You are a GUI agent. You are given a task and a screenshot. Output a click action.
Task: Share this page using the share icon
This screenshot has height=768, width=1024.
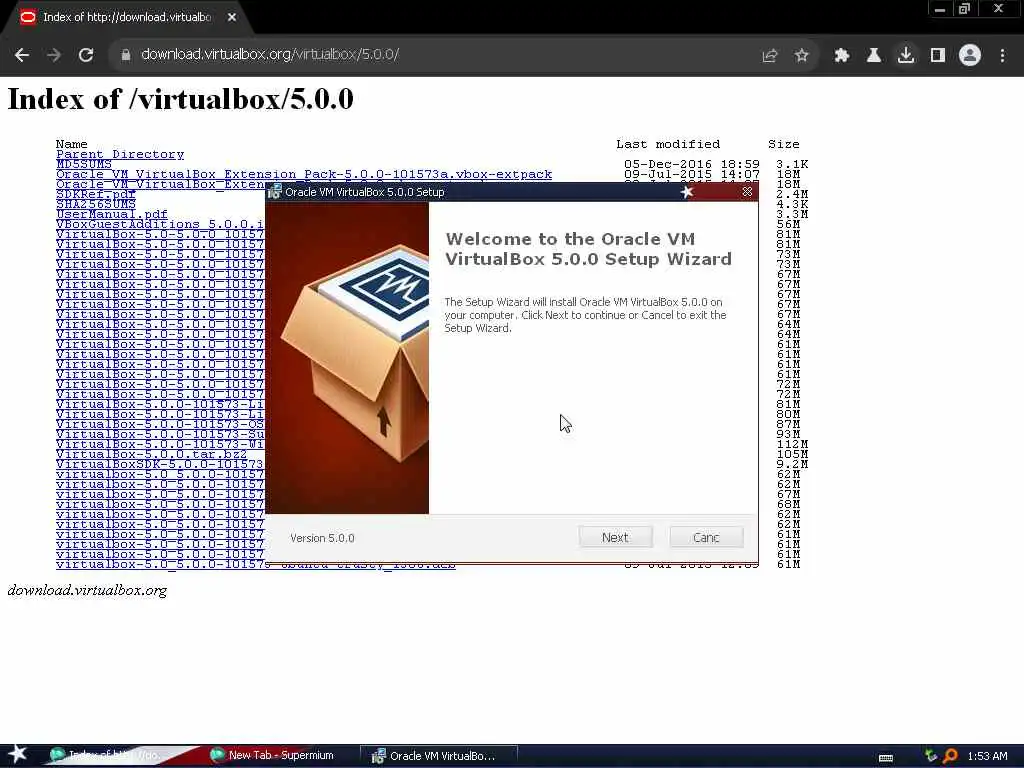coord(770,56)
